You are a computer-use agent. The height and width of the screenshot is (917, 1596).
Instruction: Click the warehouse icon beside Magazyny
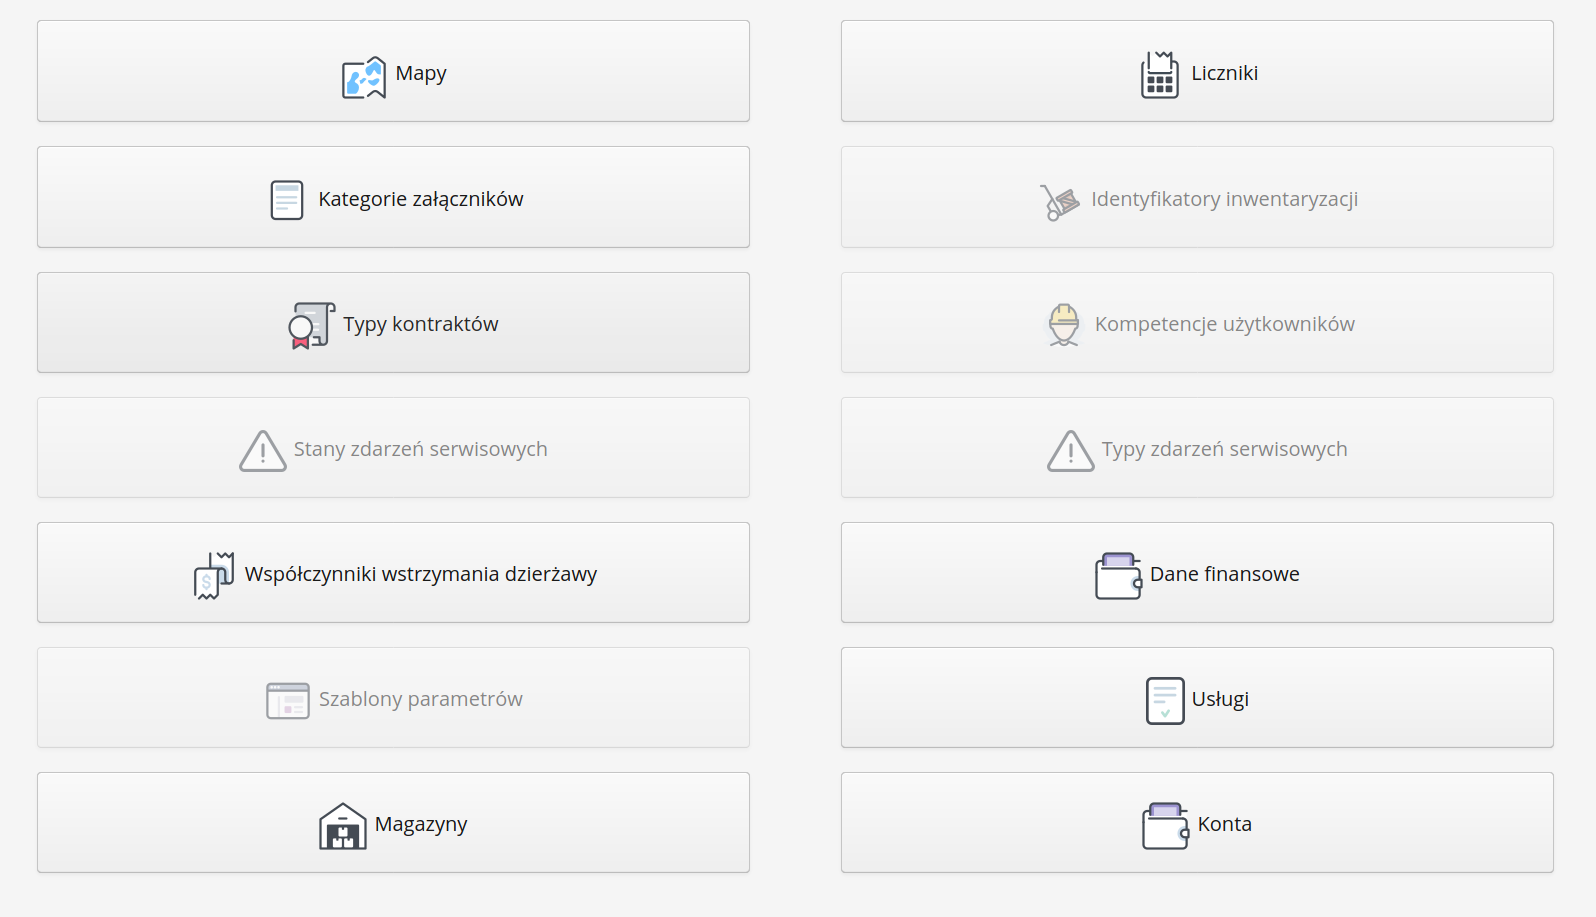point(342,826)
